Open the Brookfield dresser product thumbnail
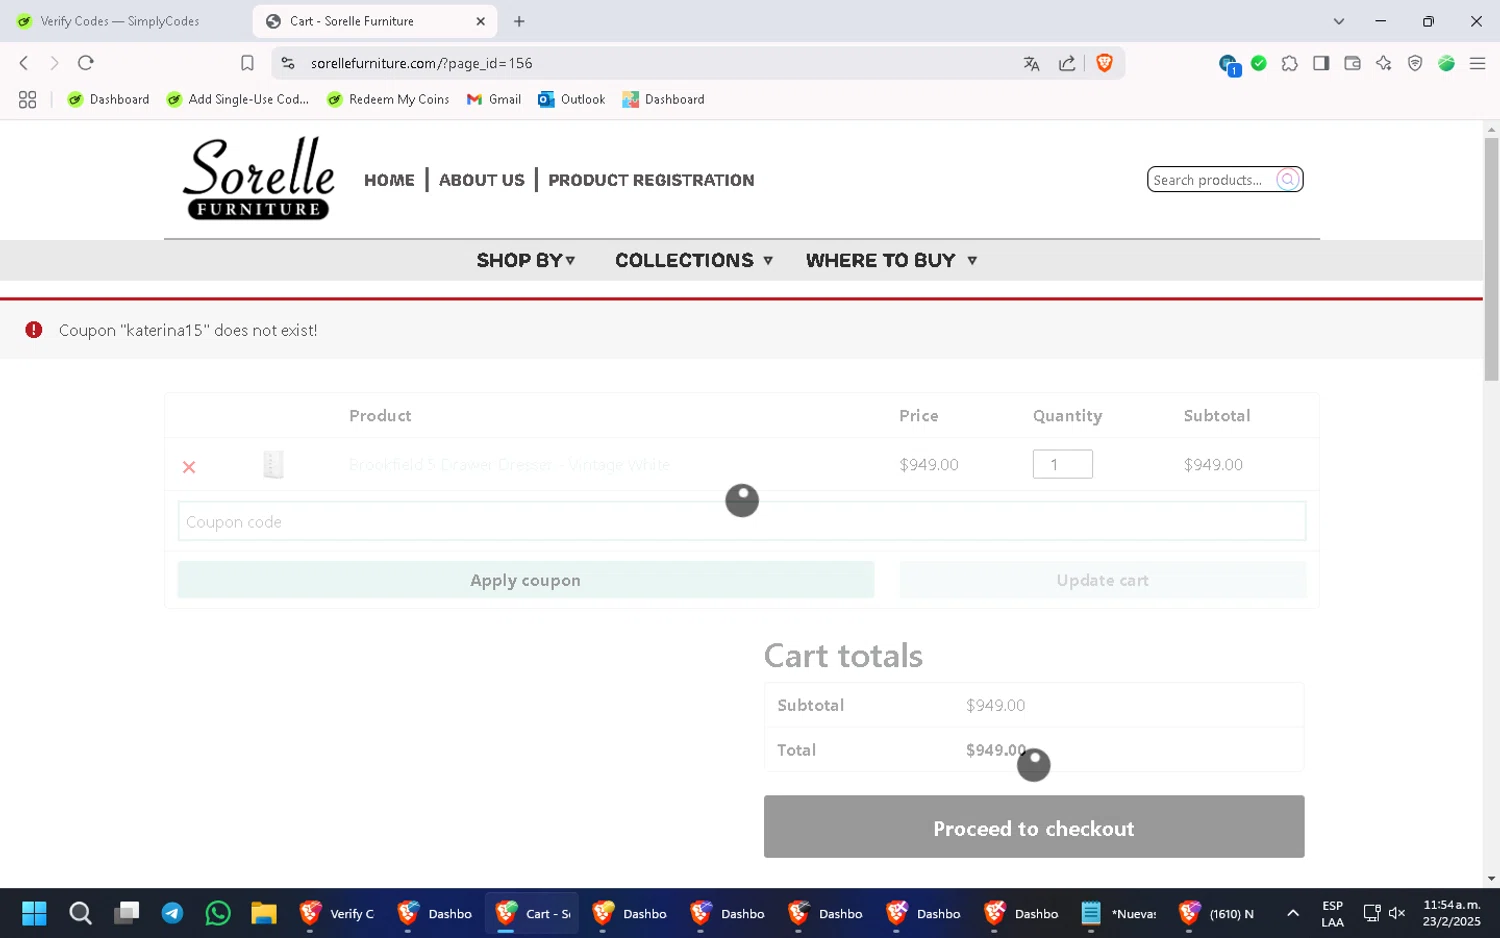Image resolution: width=1500 pixels, height=938 pixels. [273, 464]
